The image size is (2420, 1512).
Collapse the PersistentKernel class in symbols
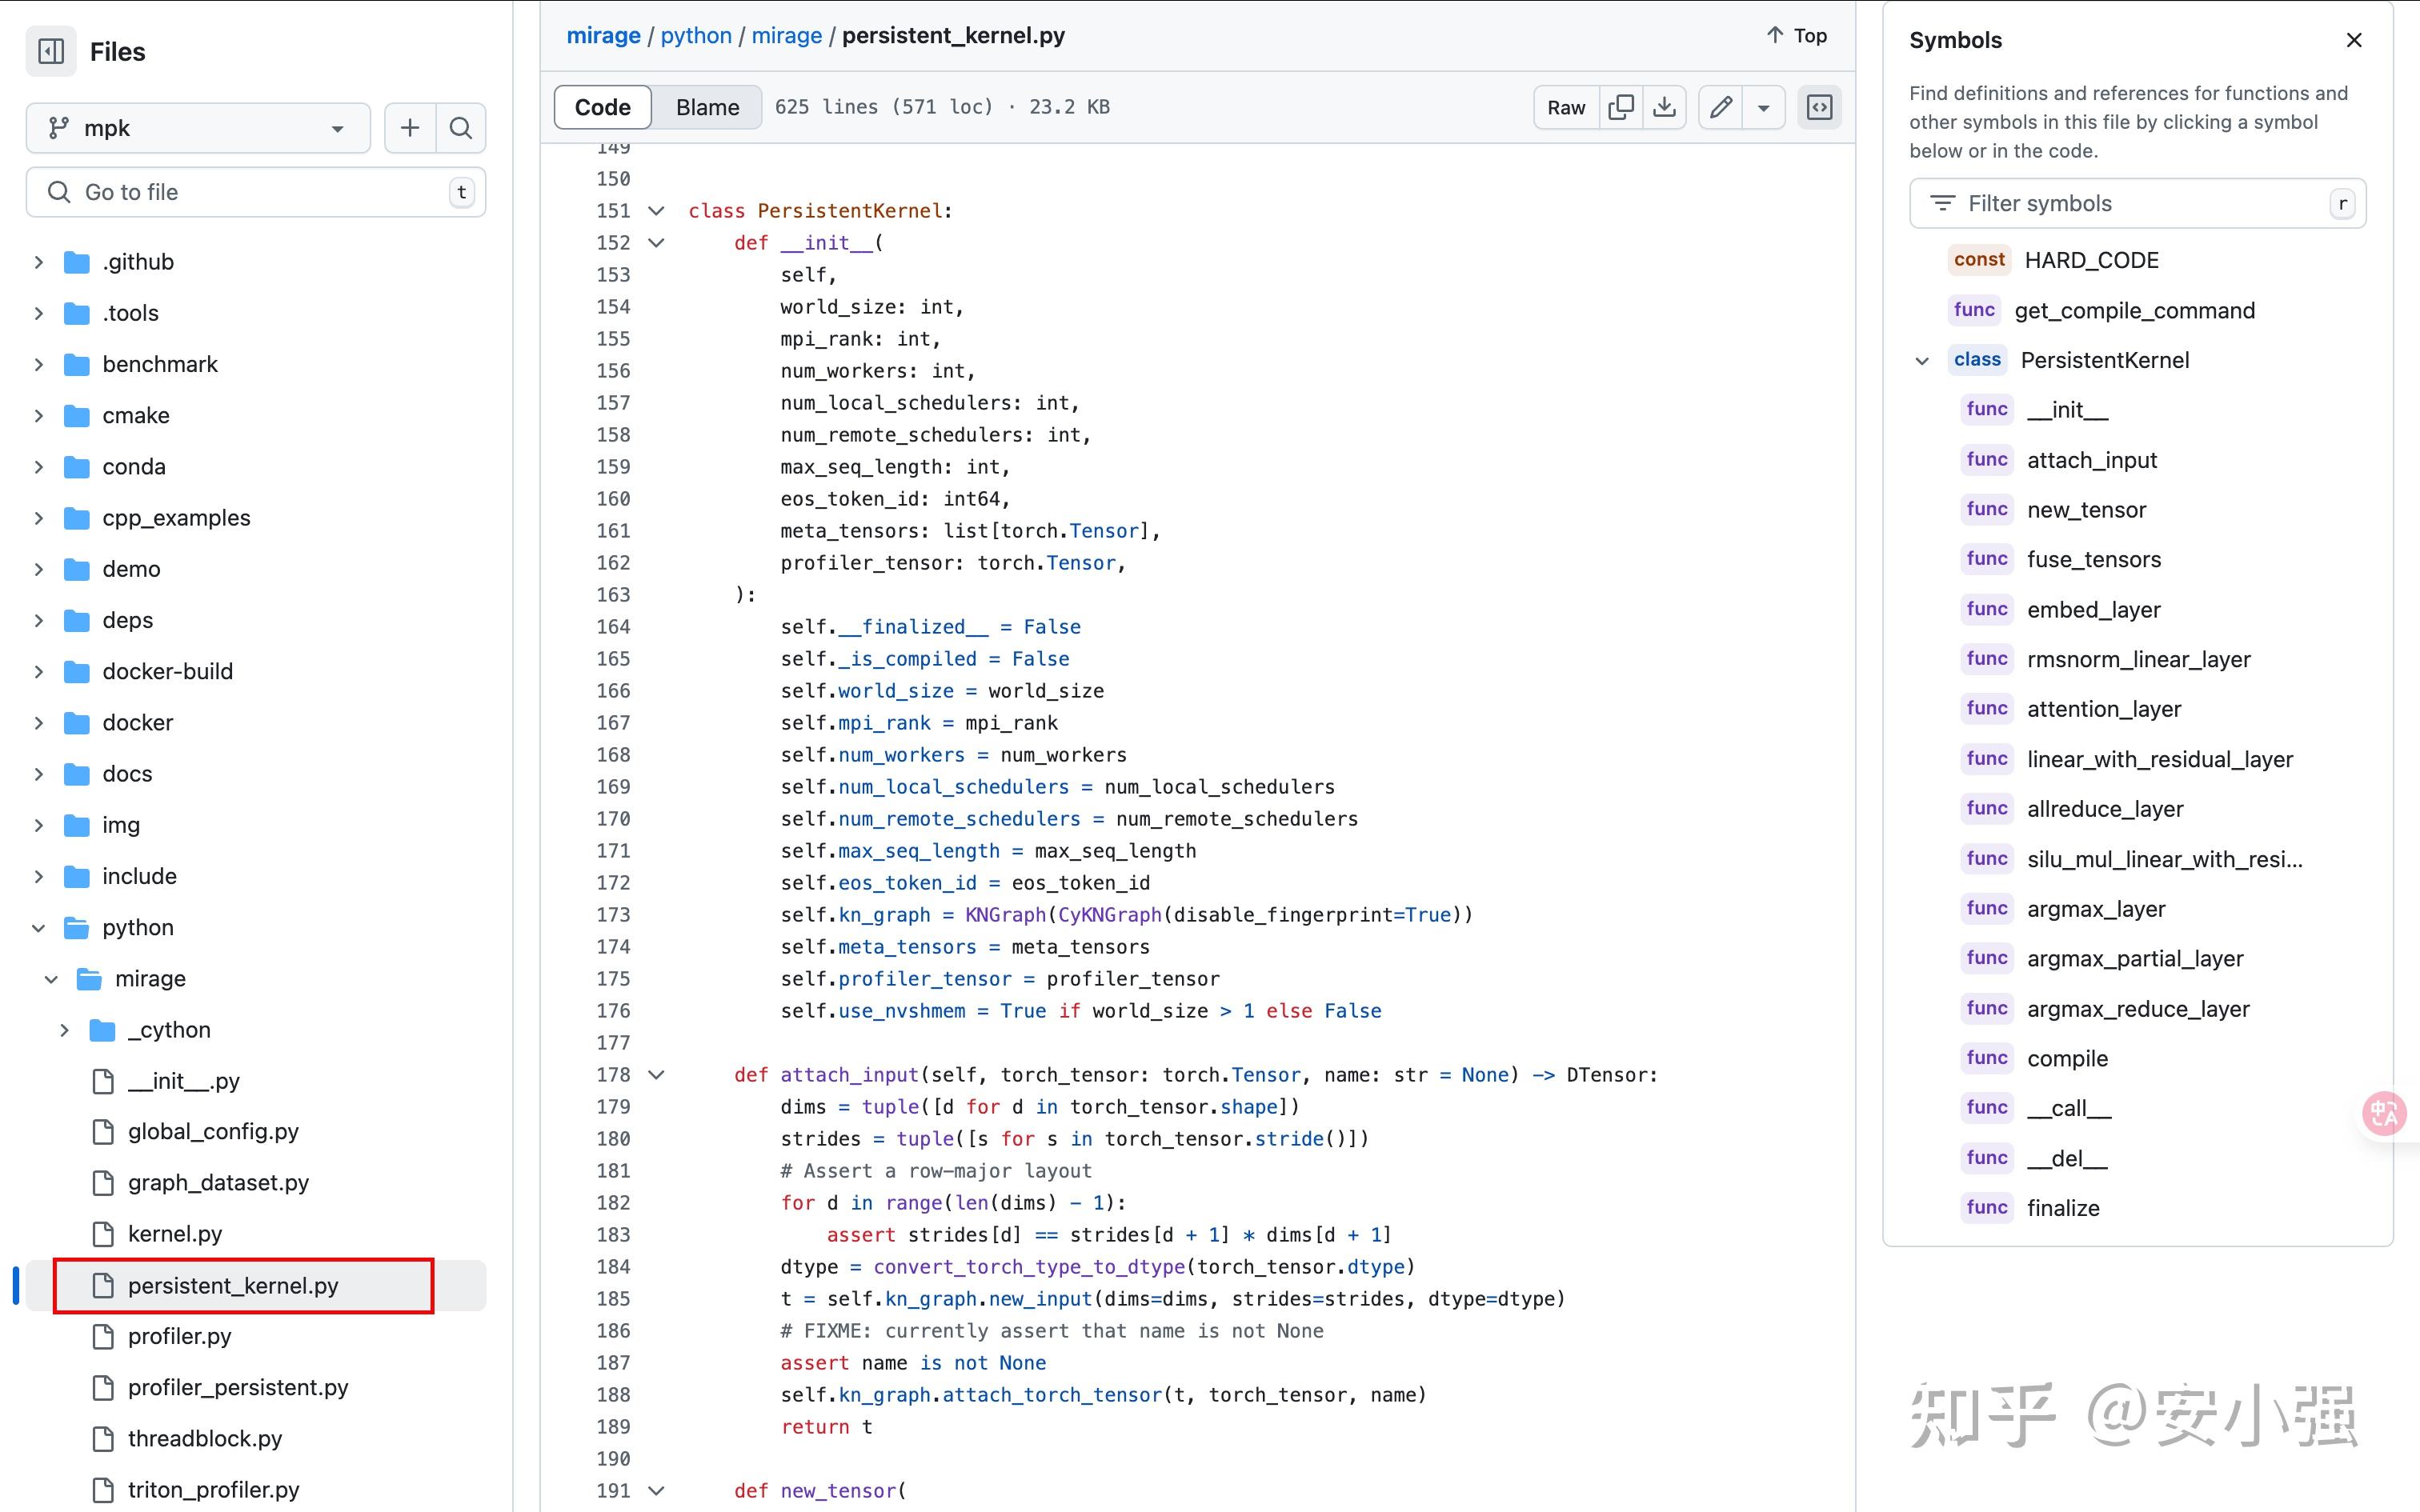pyautogui.click(x=1922, y=360)
